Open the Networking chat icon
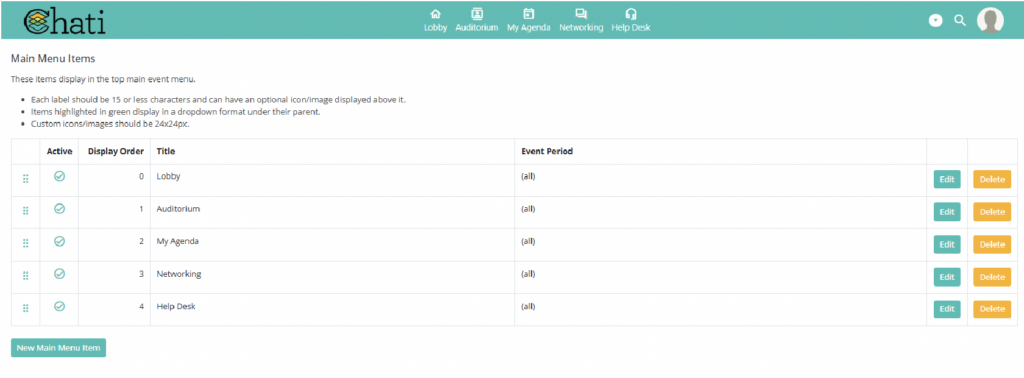Screen dimensions: 1024x378 (581, 14)
